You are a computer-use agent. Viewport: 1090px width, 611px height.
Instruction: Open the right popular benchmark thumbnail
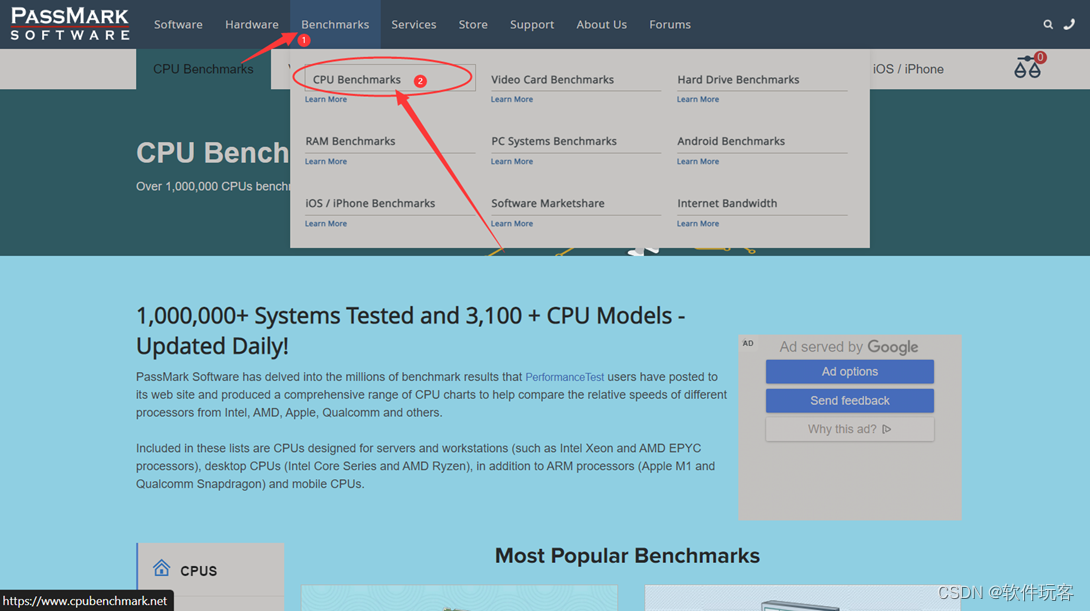pos(802,598)
